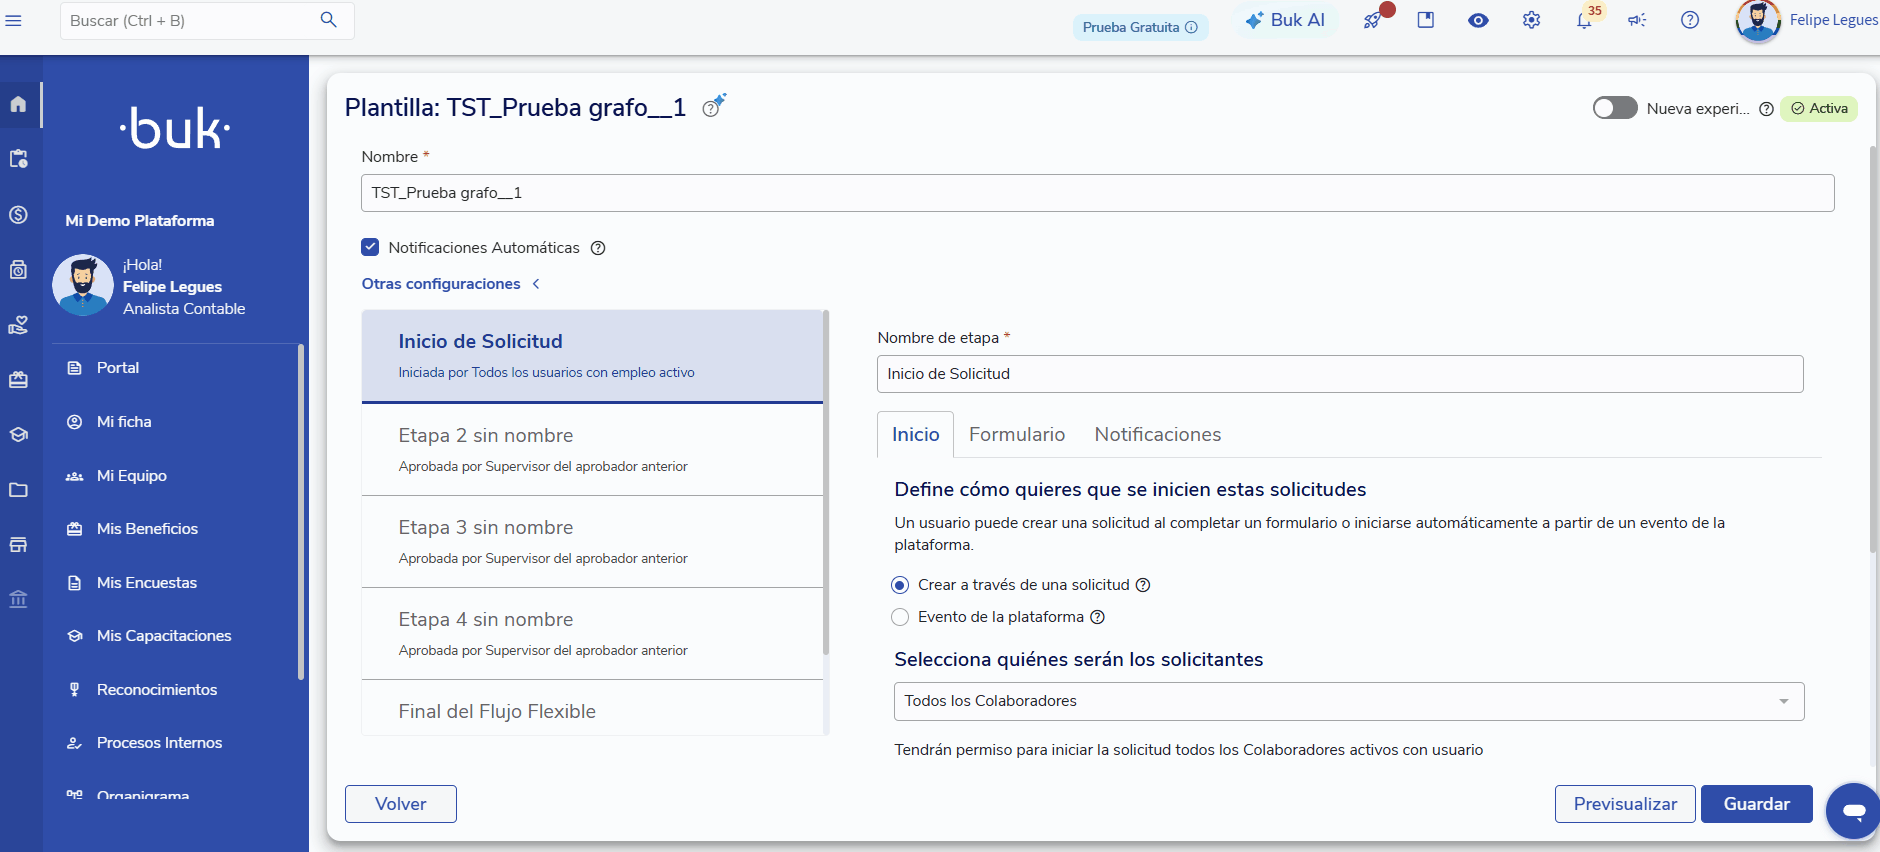Click the time clock icon in left rail
The height and width of the screenshot is (852, 1880).
point(18,269)
